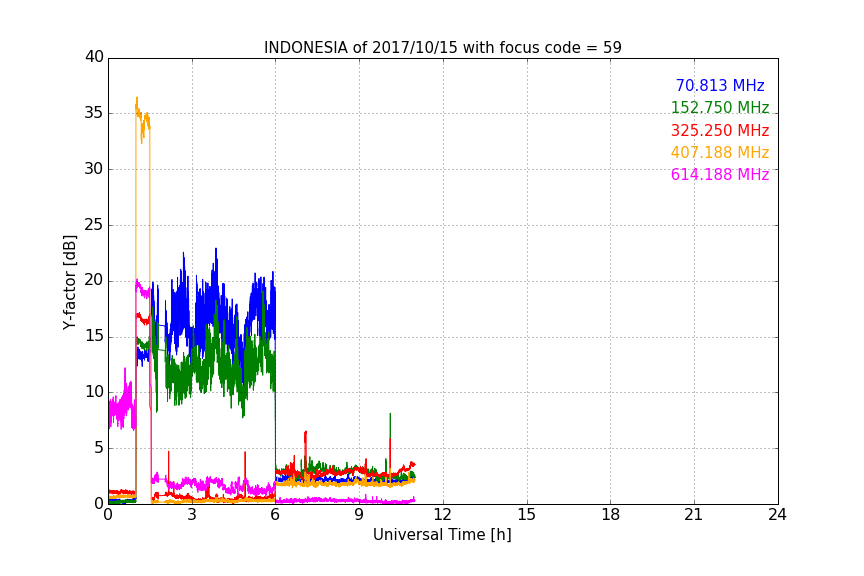Select the 70.813 MHz legend label

tap(720, 85)
